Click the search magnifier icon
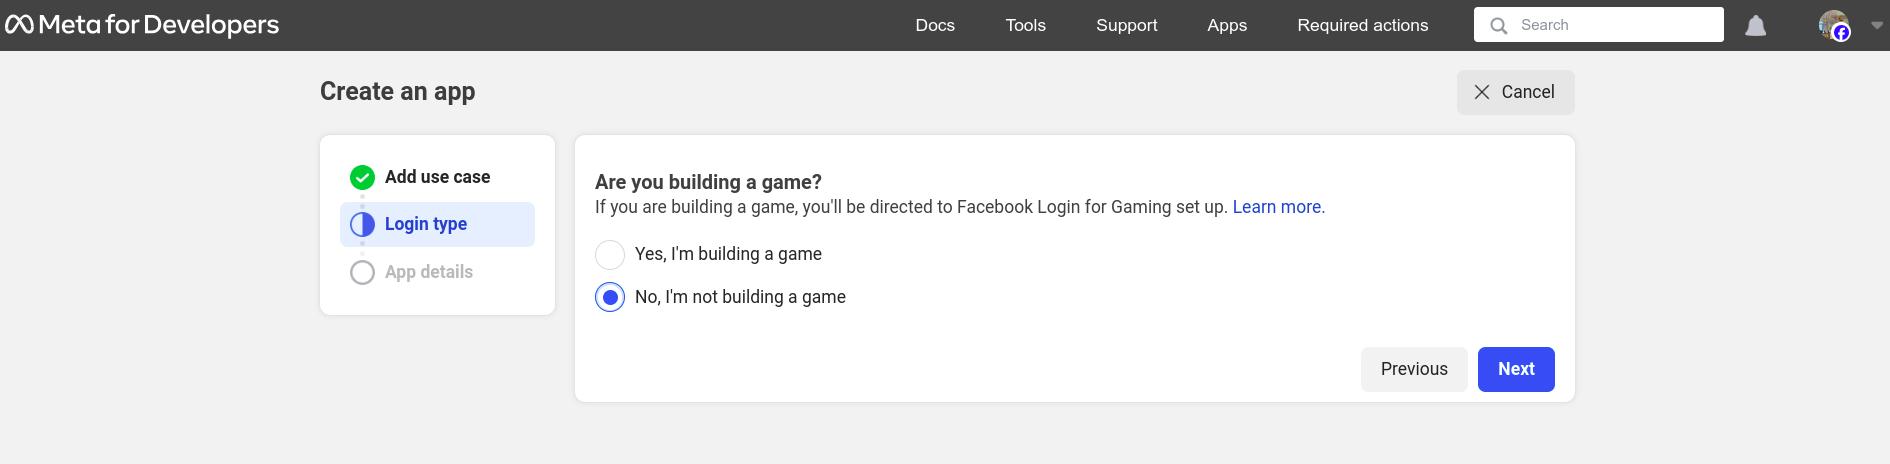This screenshot has height=464, width=1890. tap(1498, 25)
